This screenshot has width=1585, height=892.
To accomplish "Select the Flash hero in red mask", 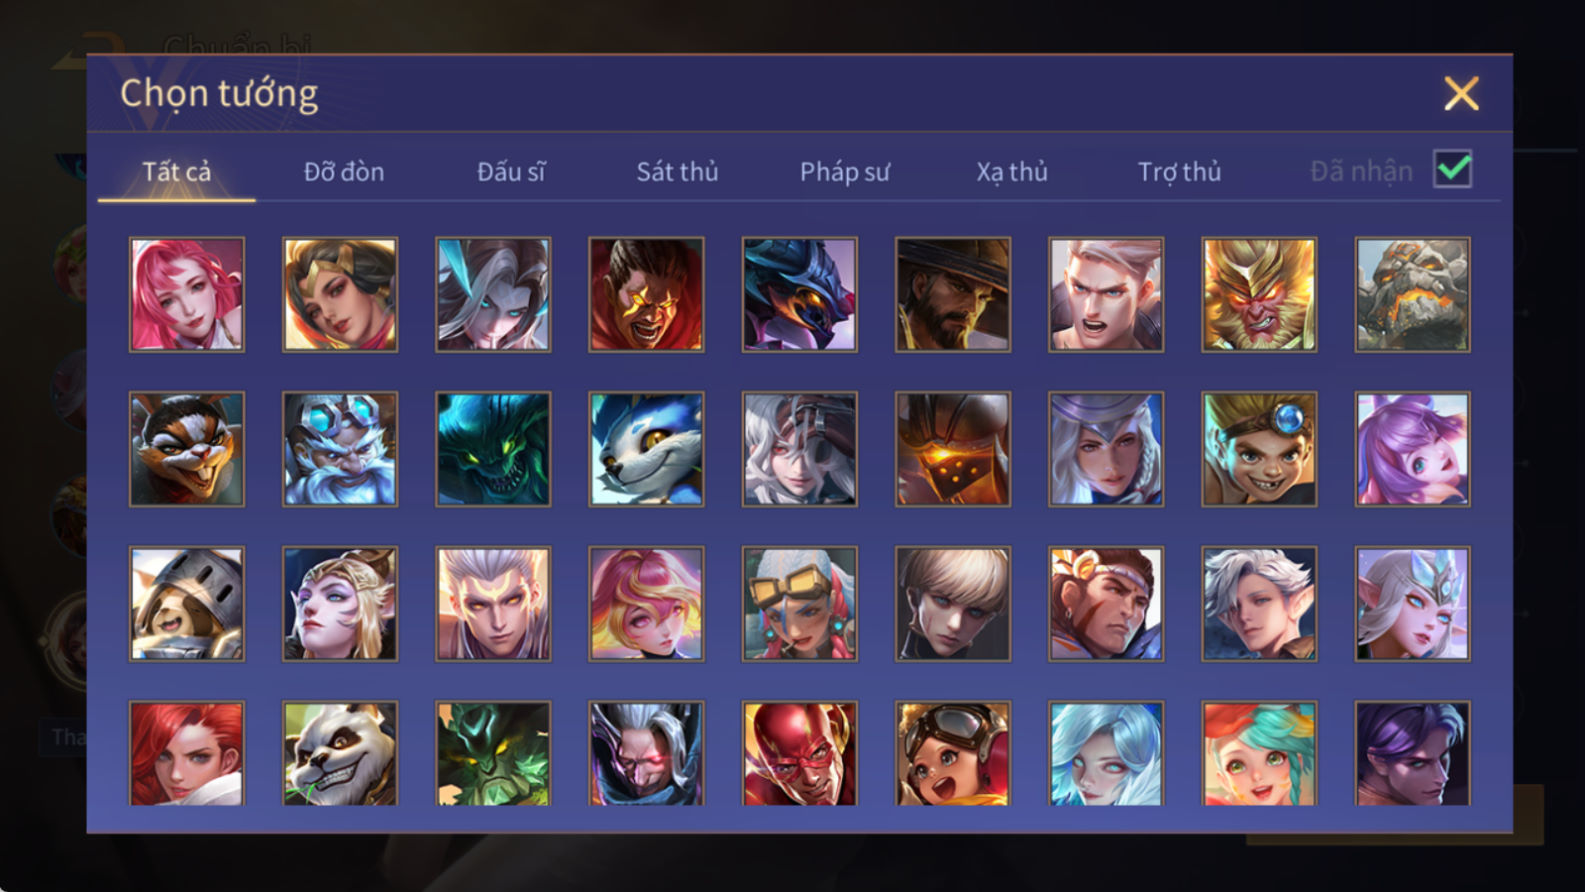I will click(799, 753).
